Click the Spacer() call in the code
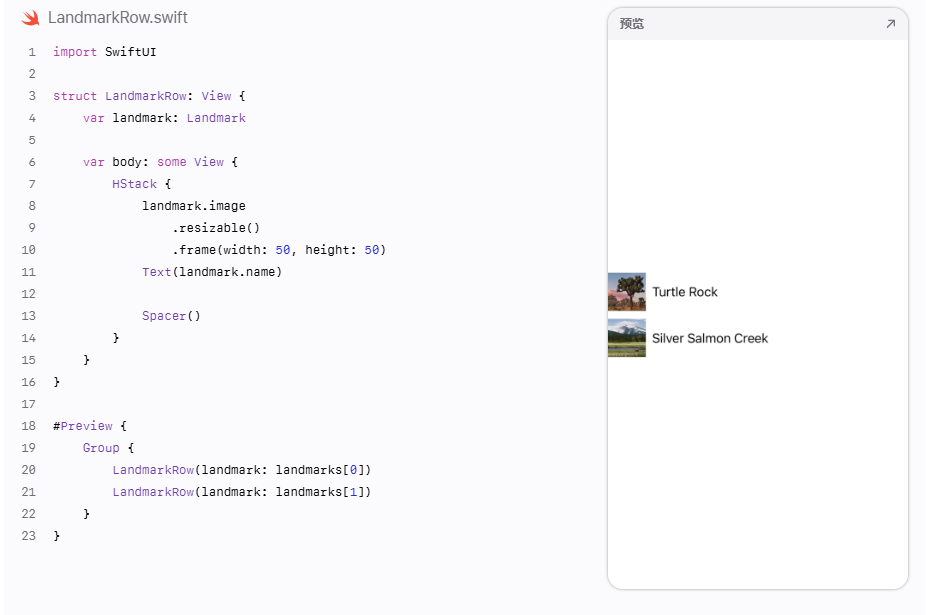Viewport: 926px width, 615px height. click(171, 315)
